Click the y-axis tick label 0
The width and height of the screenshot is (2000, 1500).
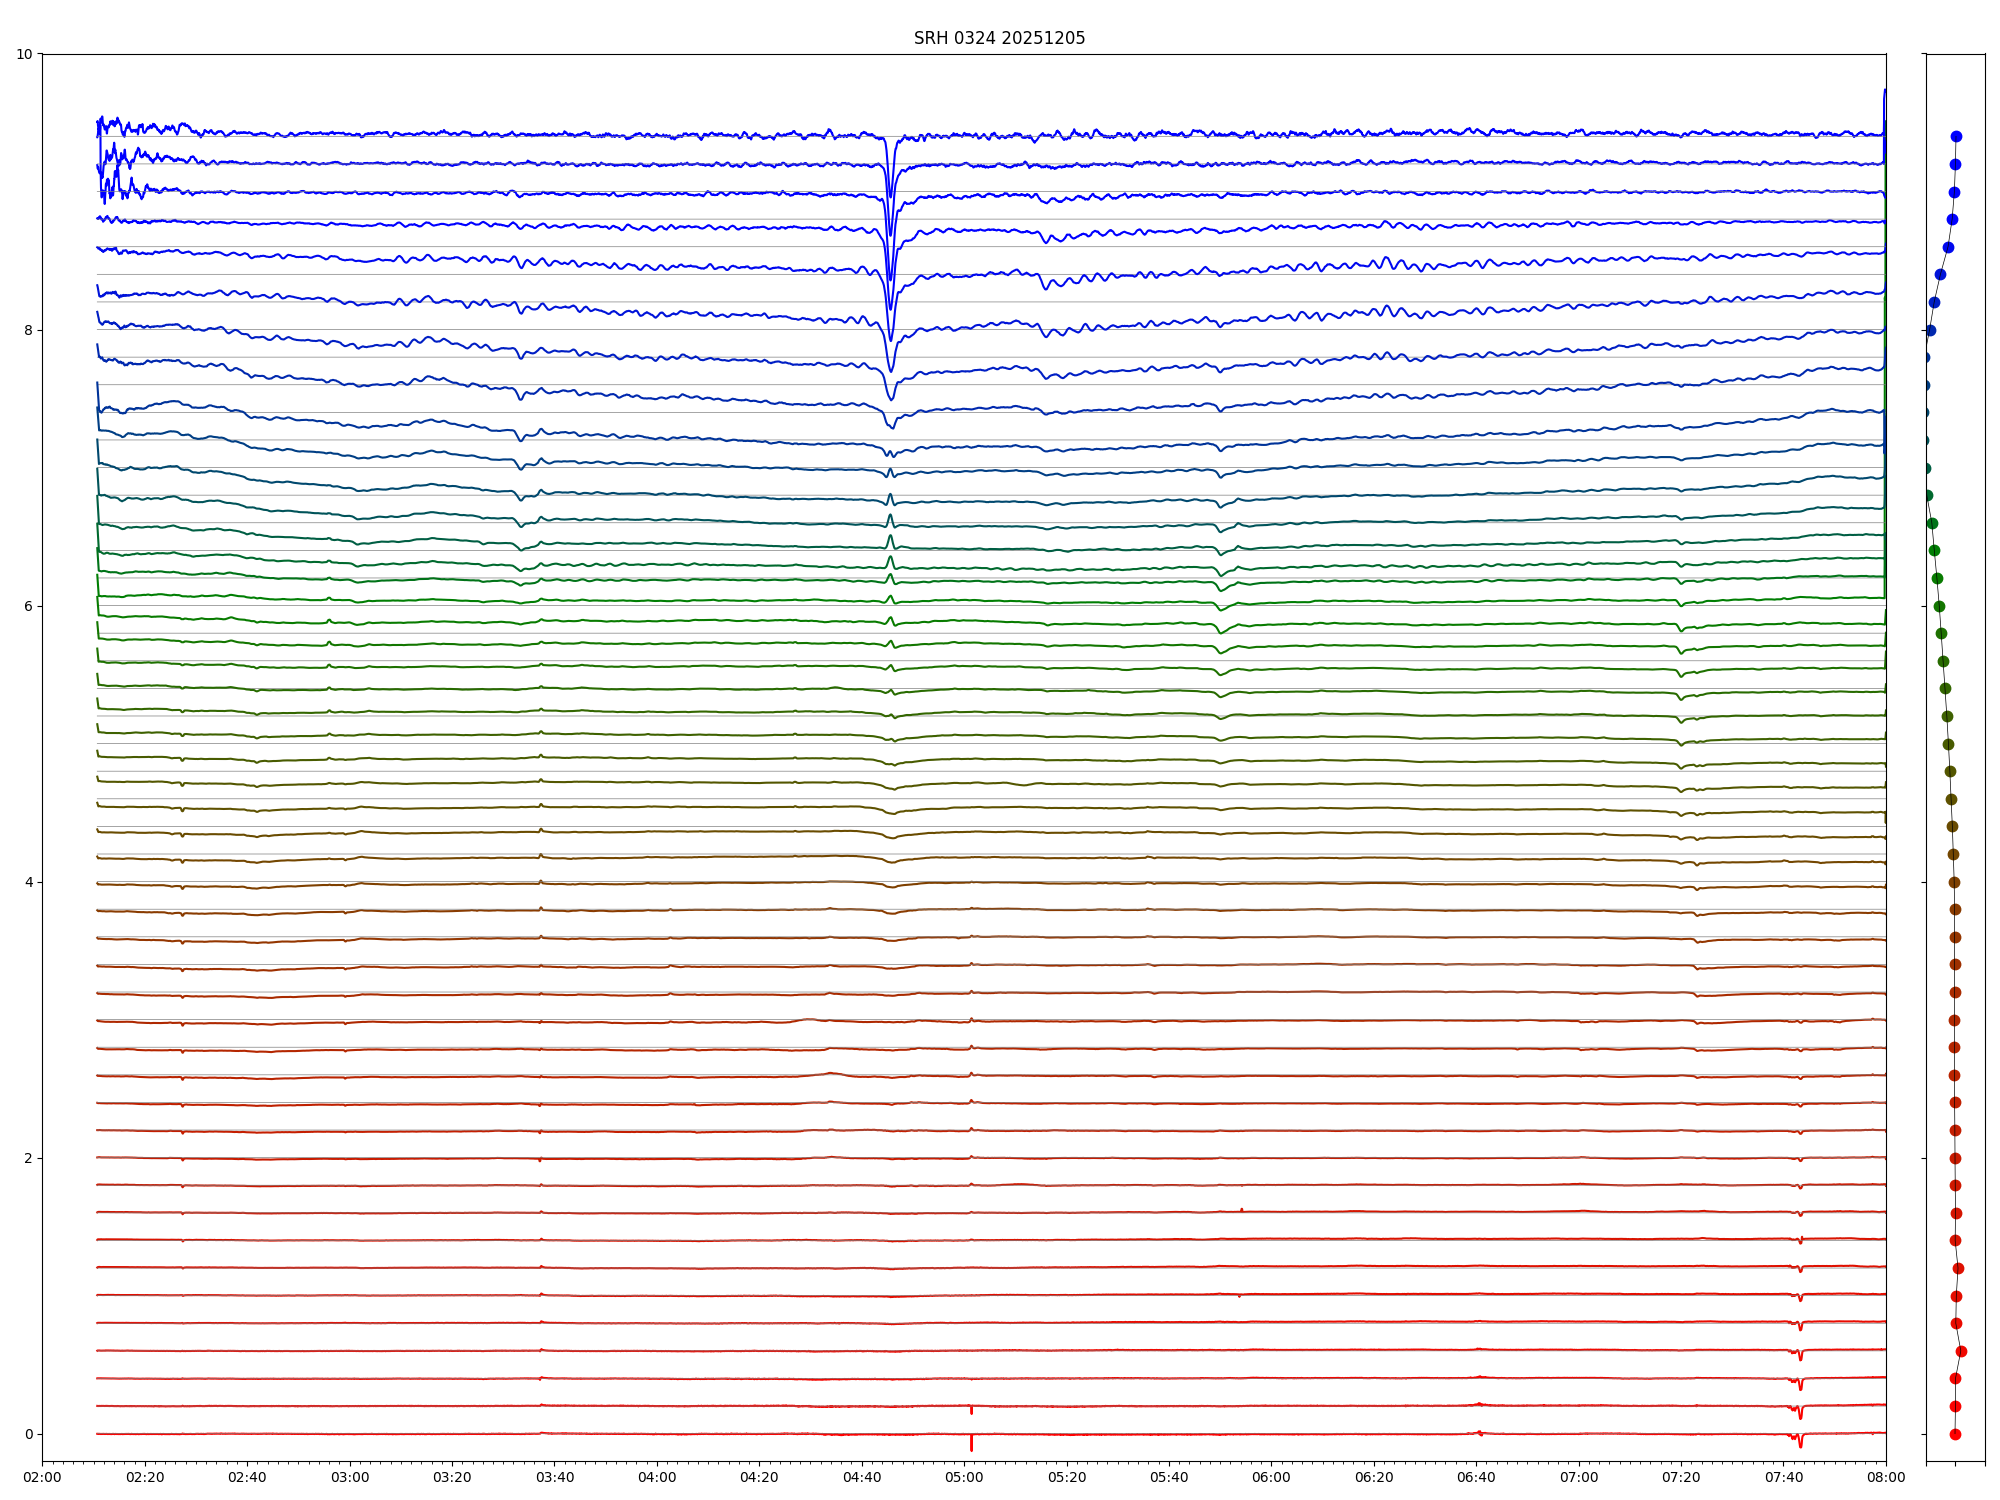click(28, 1434)
